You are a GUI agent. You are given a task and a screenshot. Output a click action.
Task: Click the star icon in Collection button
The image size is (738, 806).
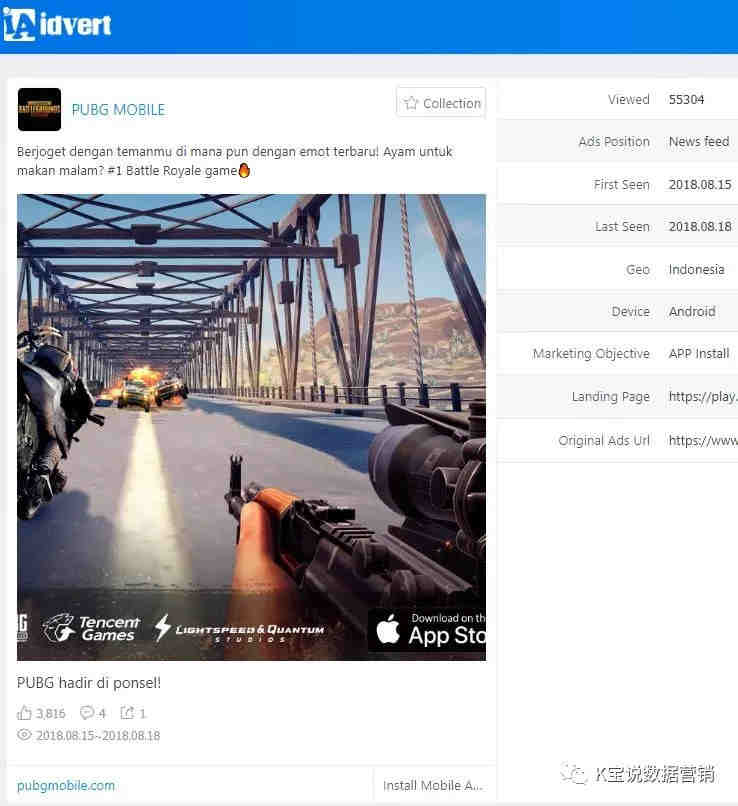(411, 103)
